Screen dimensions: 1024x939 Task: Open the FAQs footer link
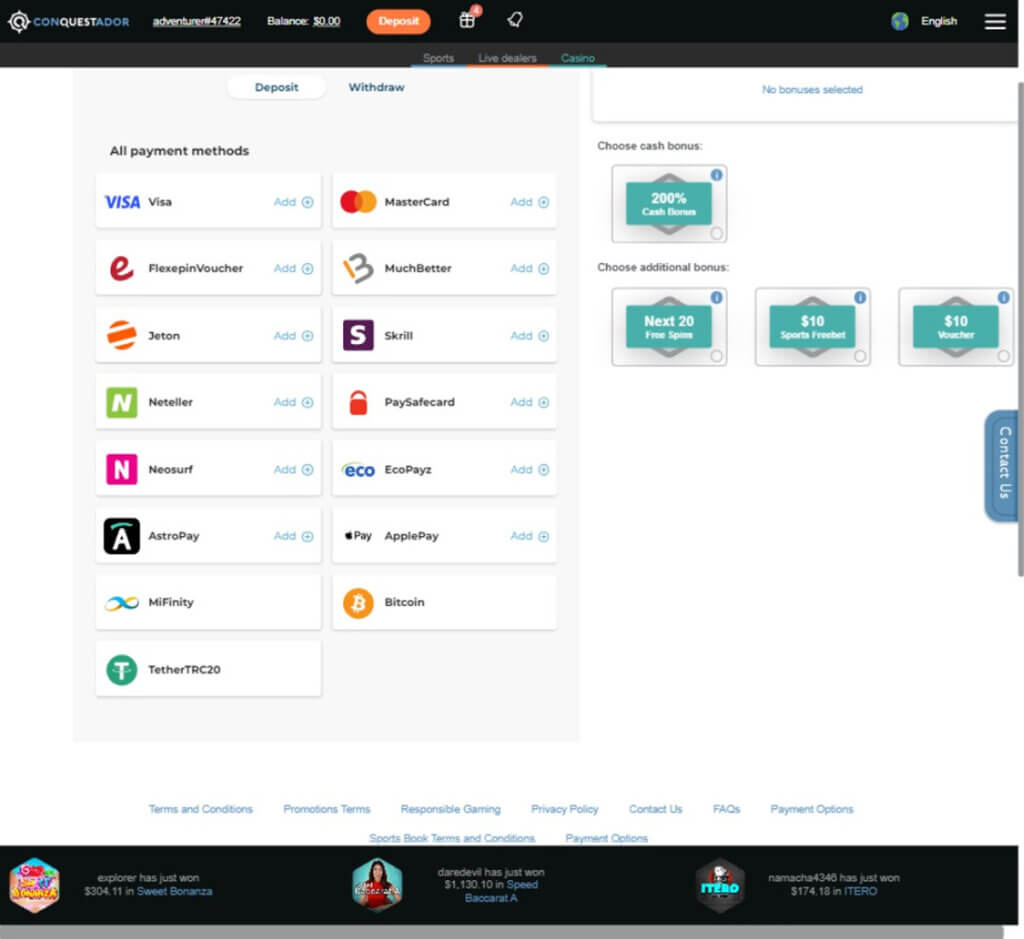[x=726, y=809]
